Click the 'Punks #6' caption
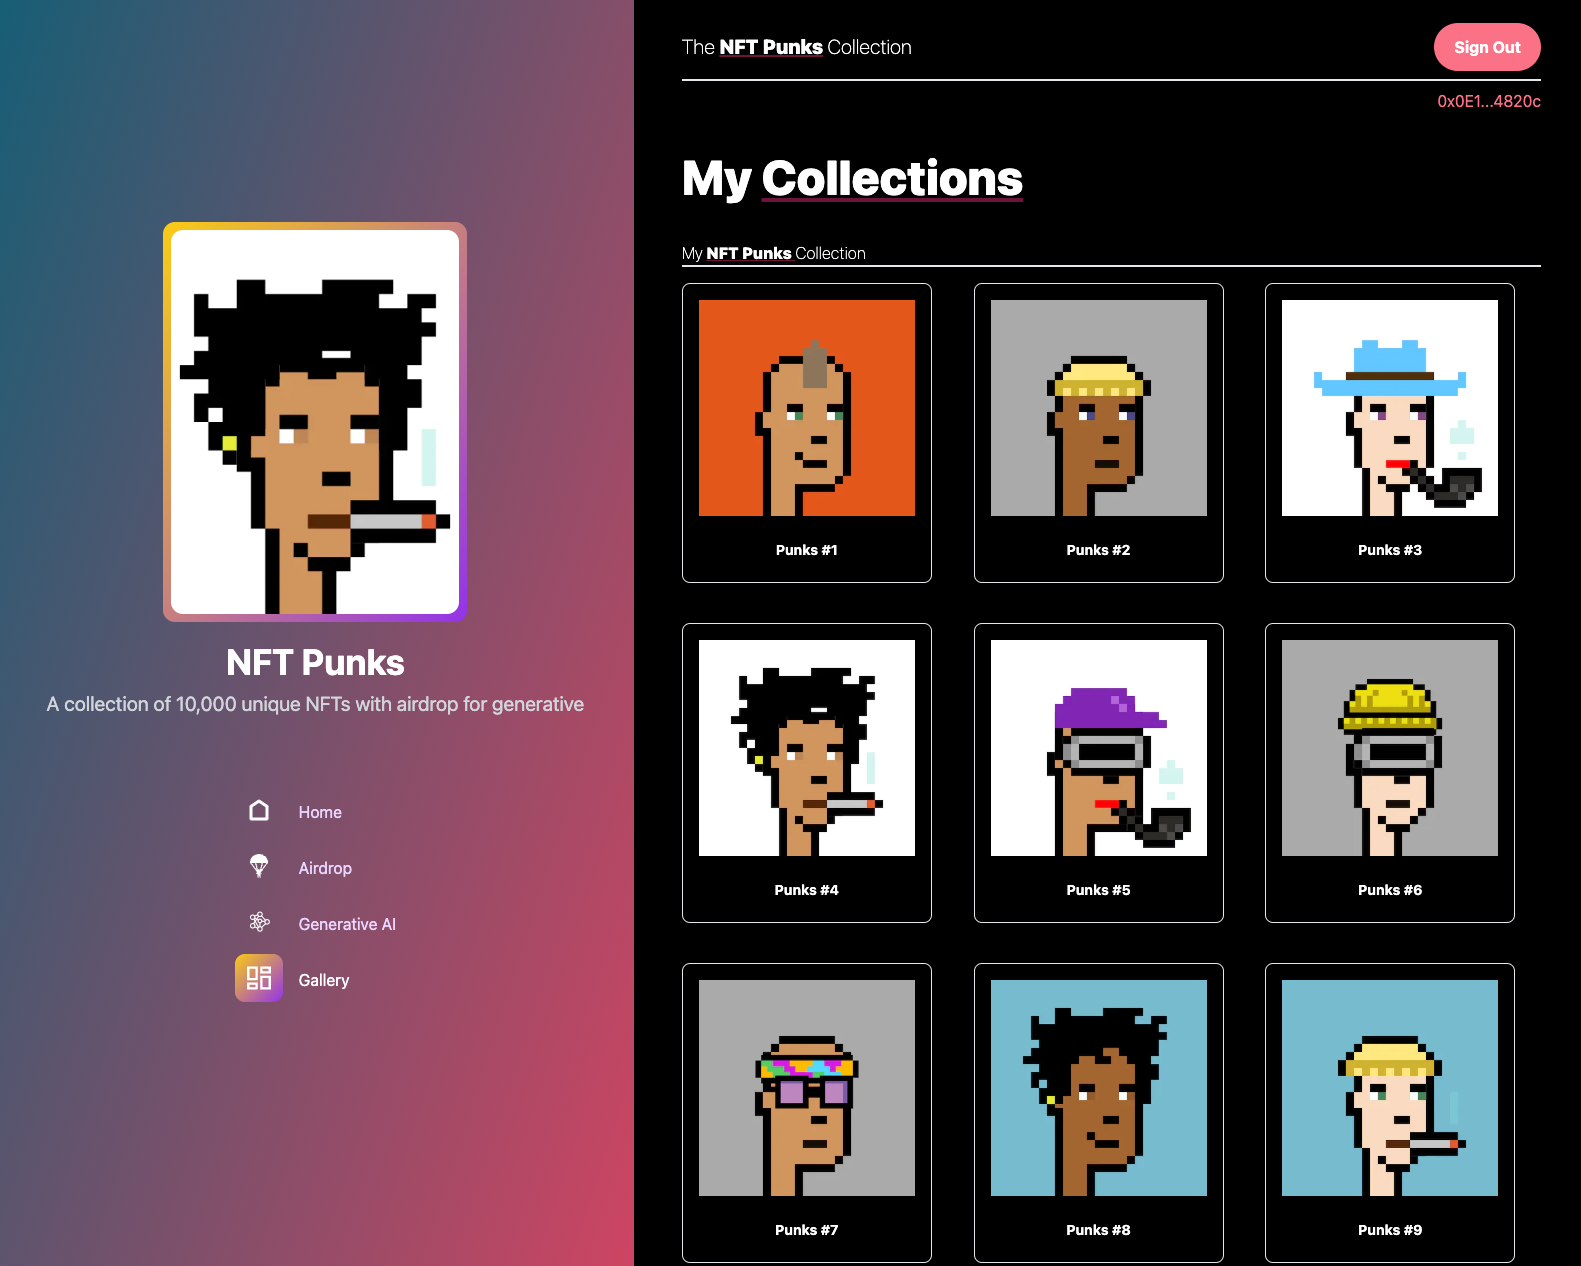 point(1390,890)
